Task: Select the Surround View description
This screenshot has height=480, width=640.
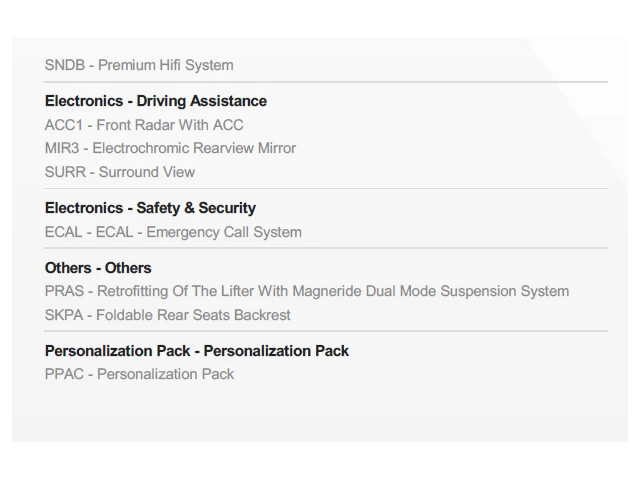Action: pos(146,172)
